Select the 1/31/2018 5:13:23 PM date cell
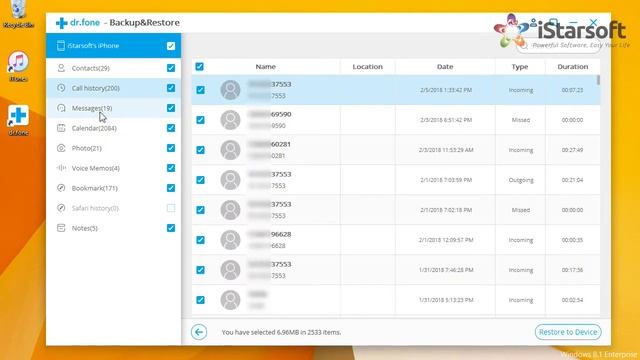640x360 pixels. point(446,300)
